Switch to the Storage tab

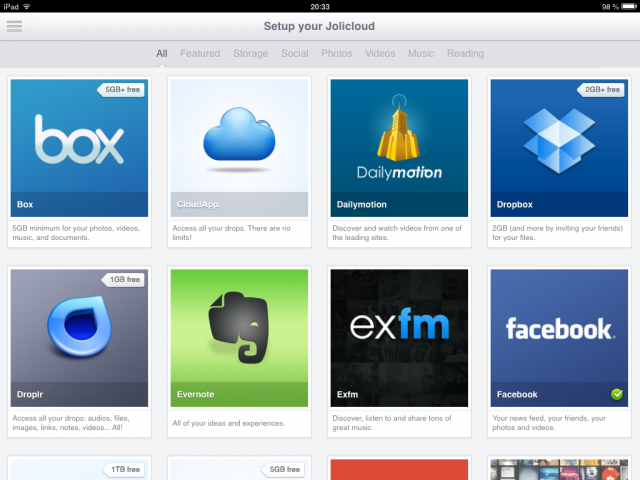pyautogui.click(x=251, y=53)
